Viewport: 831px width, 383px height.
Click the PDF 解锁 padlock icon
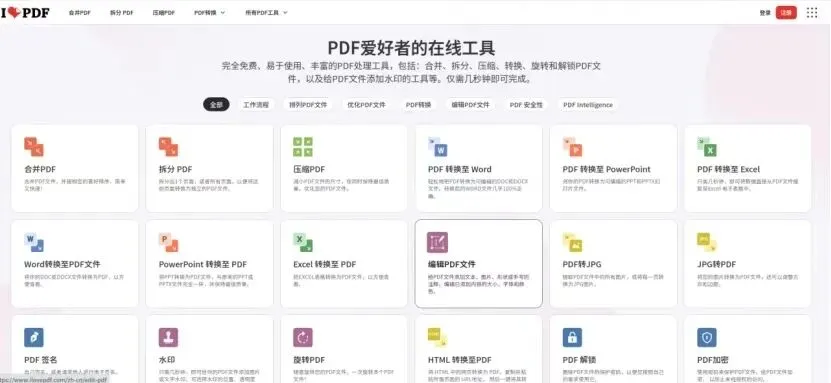pos(572,337)
